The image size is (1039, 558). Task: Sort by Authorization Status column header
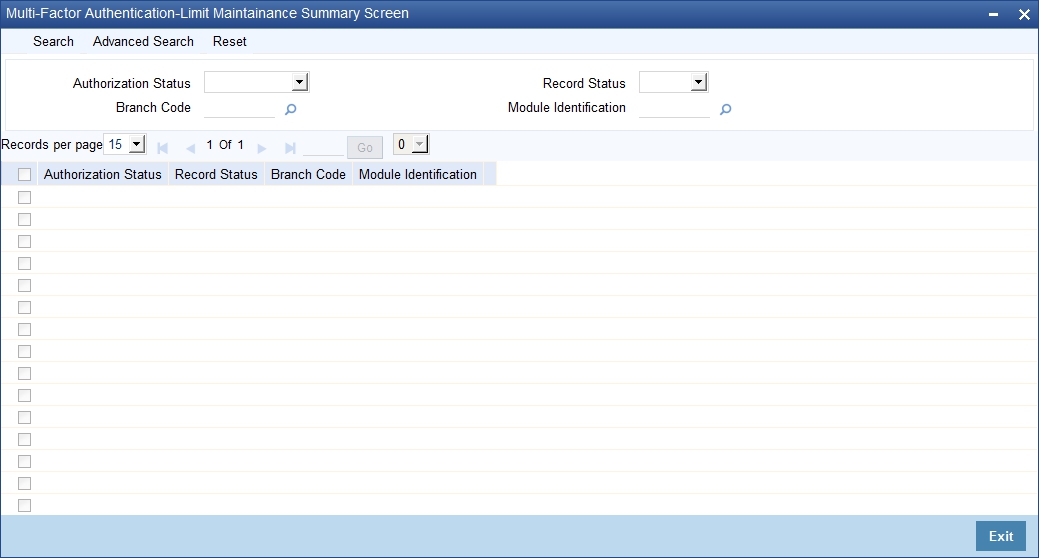[103, 174]
